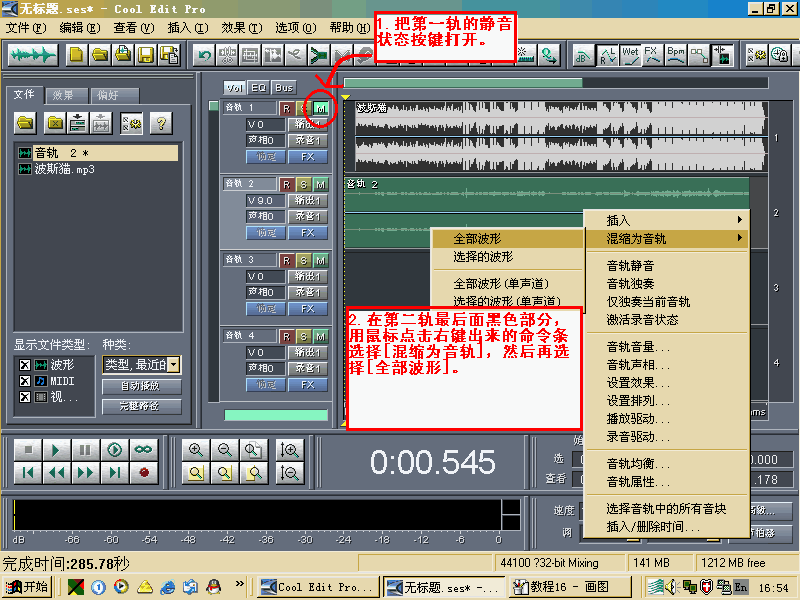Switch to waveform edit view icon
The width and height of the screenshot is (800, 600).
coord(33,55)
